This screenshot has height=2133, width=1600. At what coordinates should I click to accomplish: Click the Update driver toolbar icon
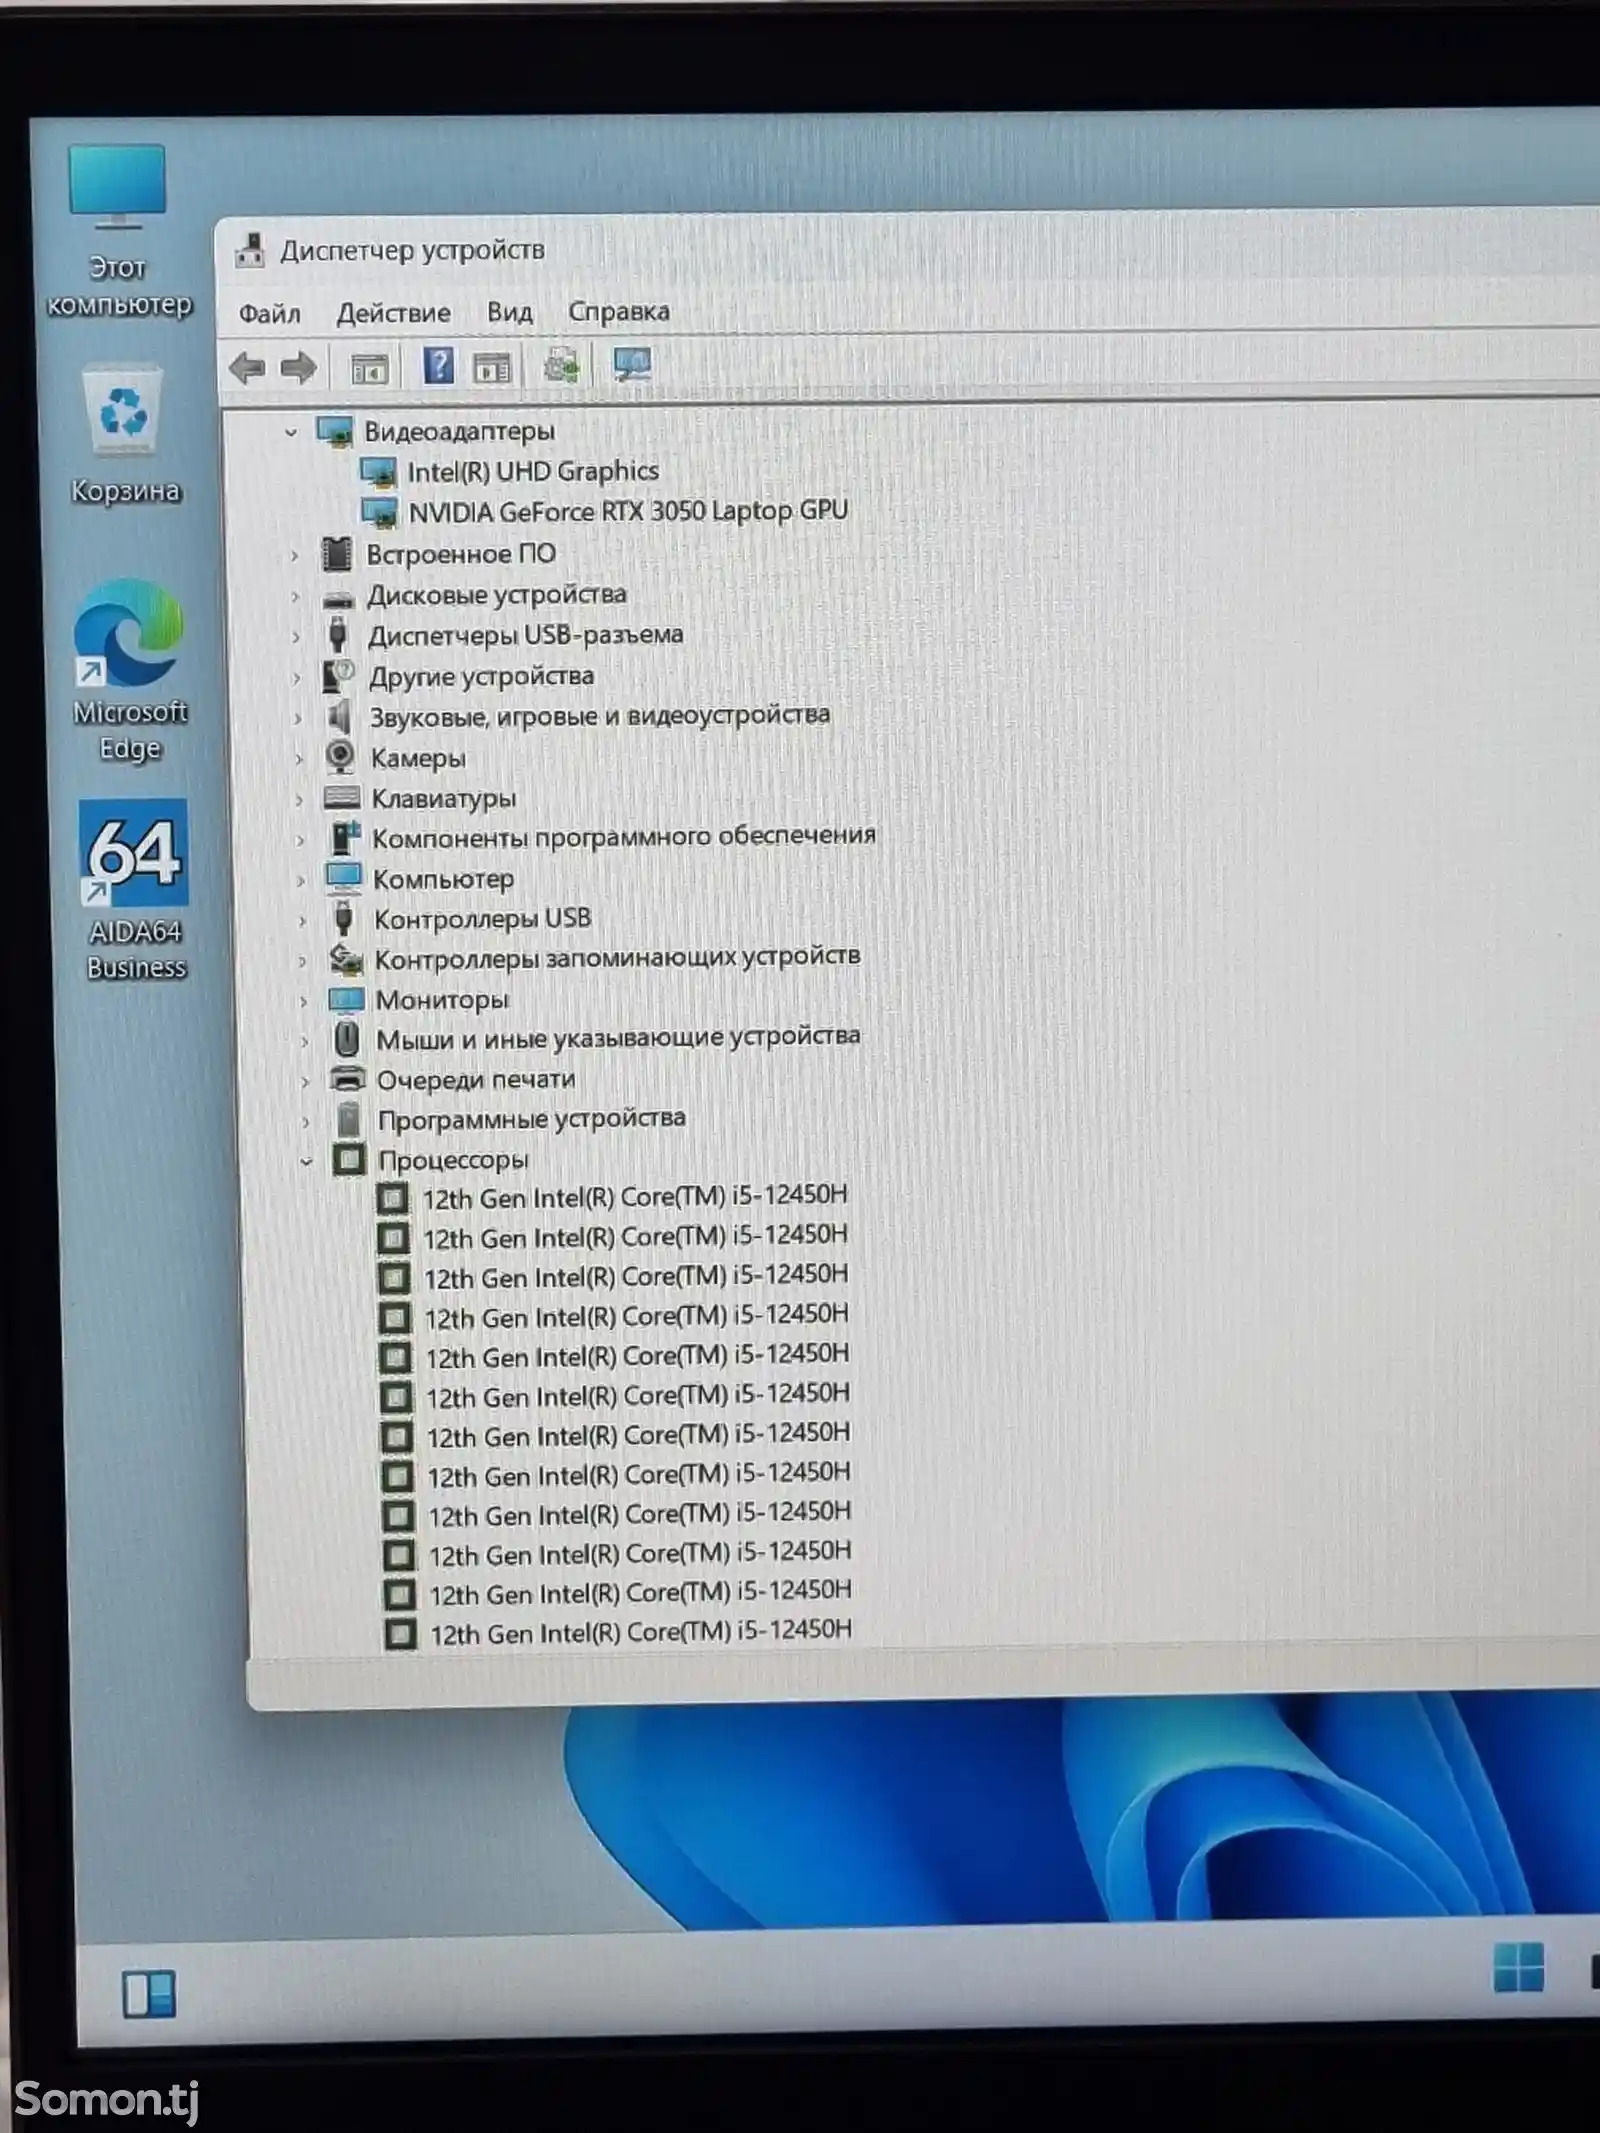[561, 366]
